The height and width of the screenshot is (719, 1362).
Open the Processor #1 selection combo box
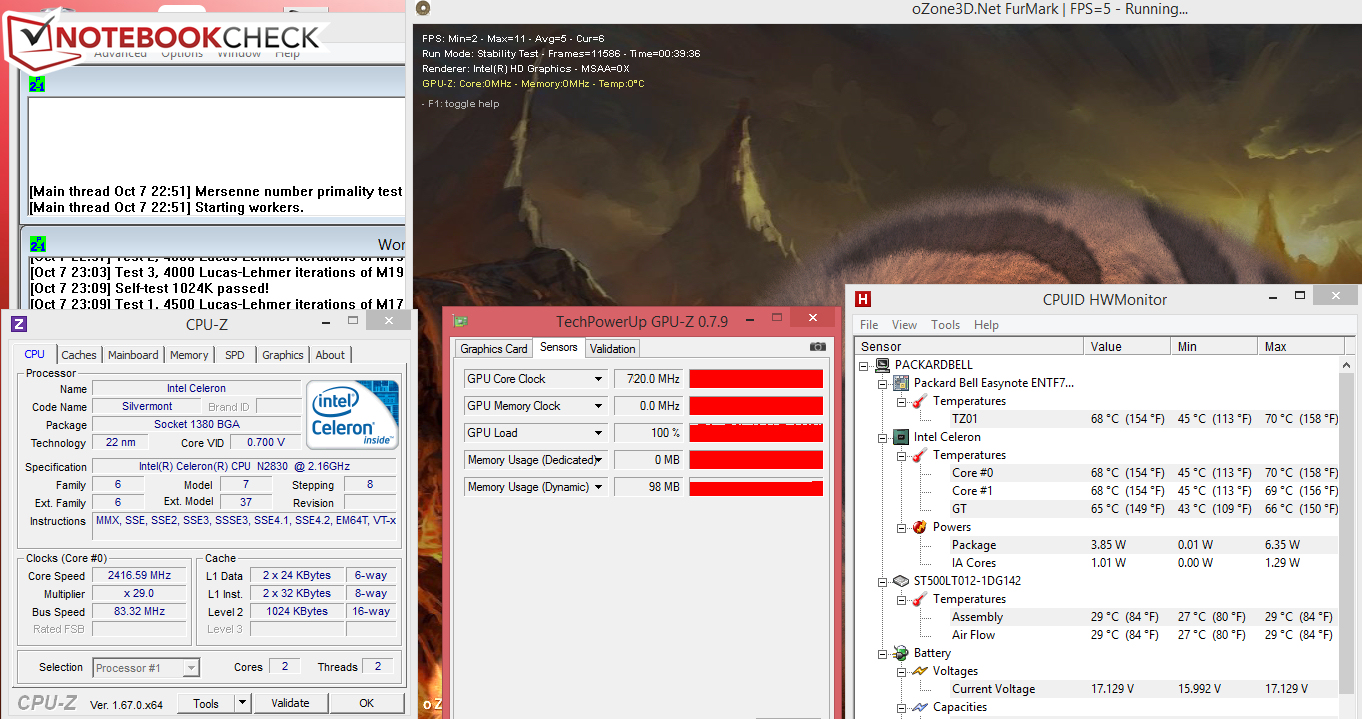(146, 667)
